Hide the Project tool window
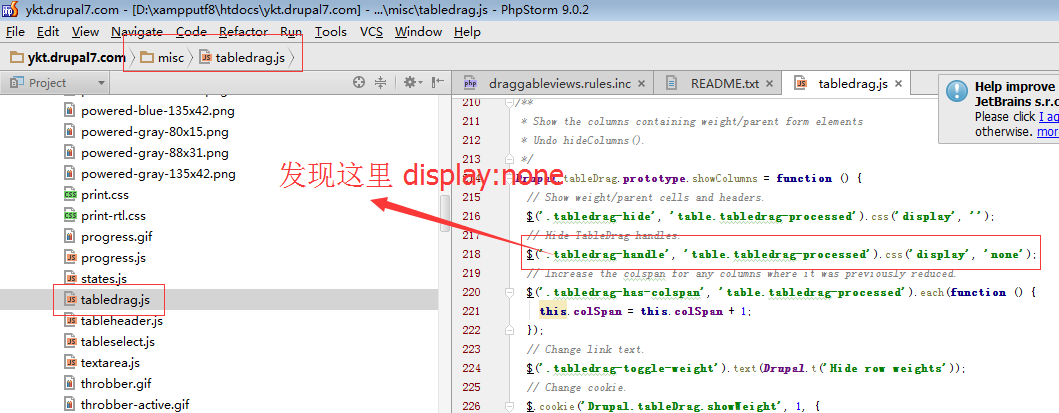 [438, 82]
